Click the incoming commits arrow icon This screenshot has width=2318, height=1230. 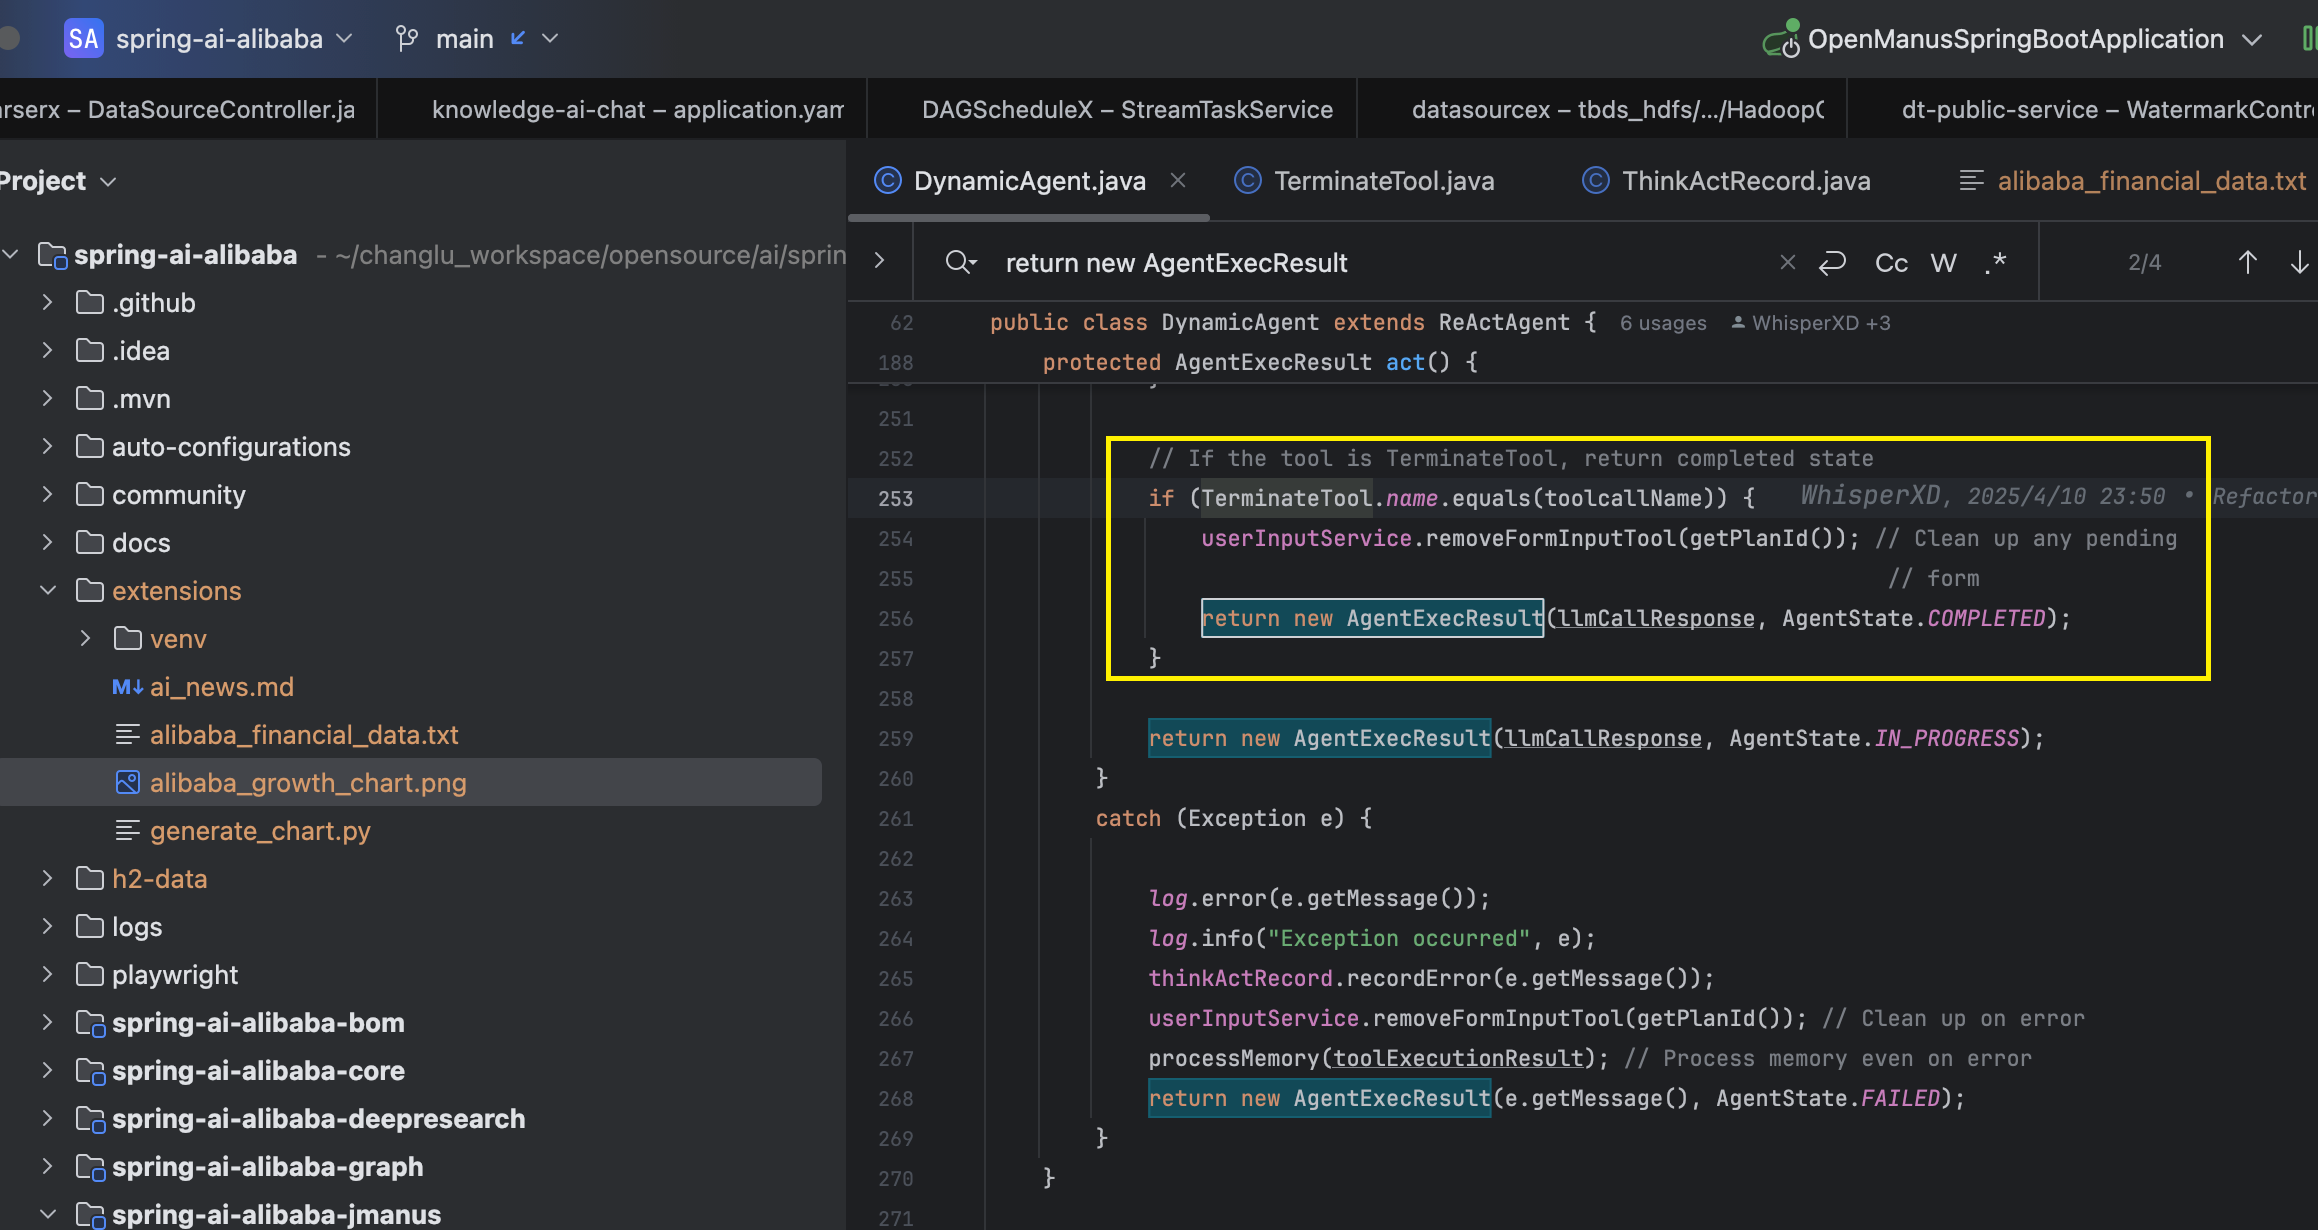pos(518,38)
